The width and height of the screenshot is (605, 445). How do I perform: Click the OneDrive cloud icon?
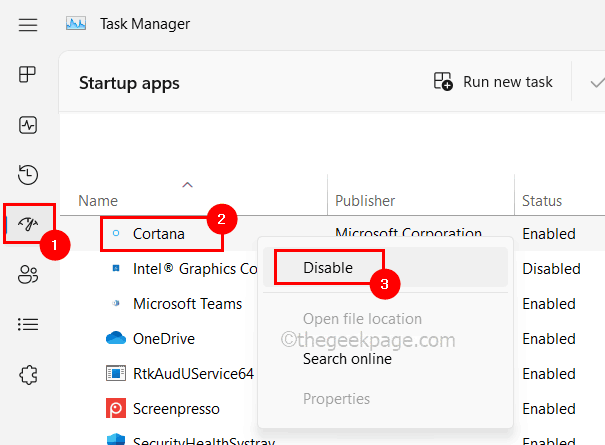pos(115,339)
